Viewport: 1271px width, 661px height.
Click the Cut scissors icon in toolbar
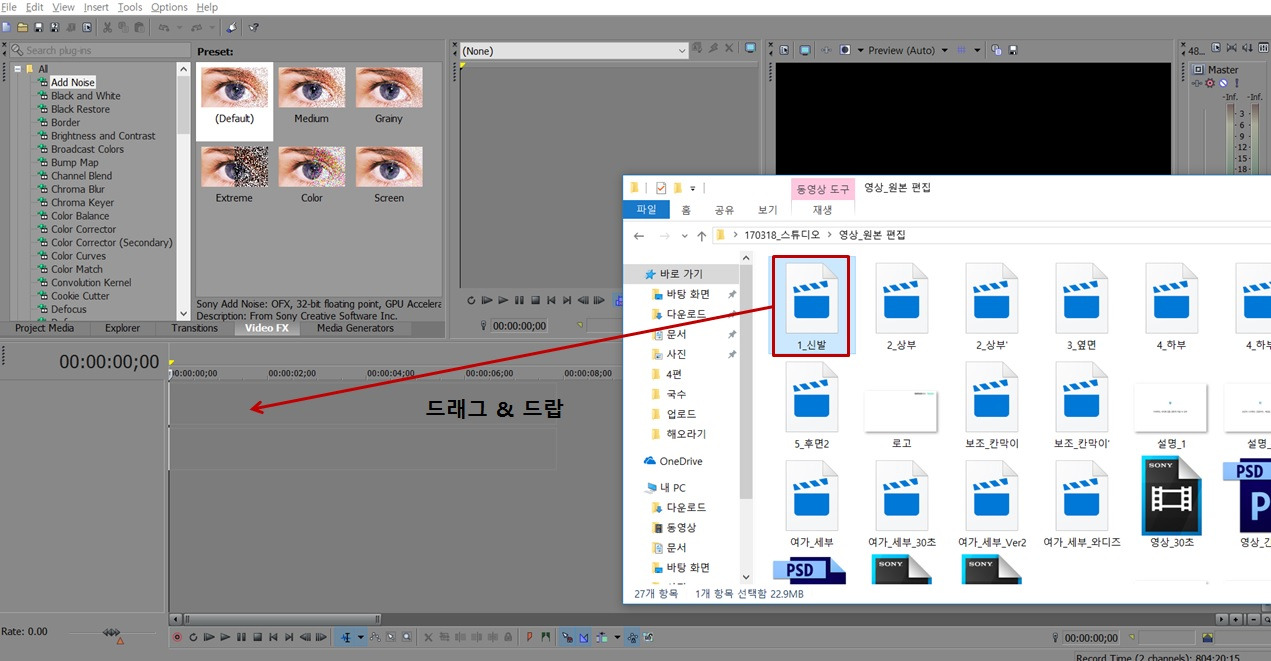pos(107,27)
